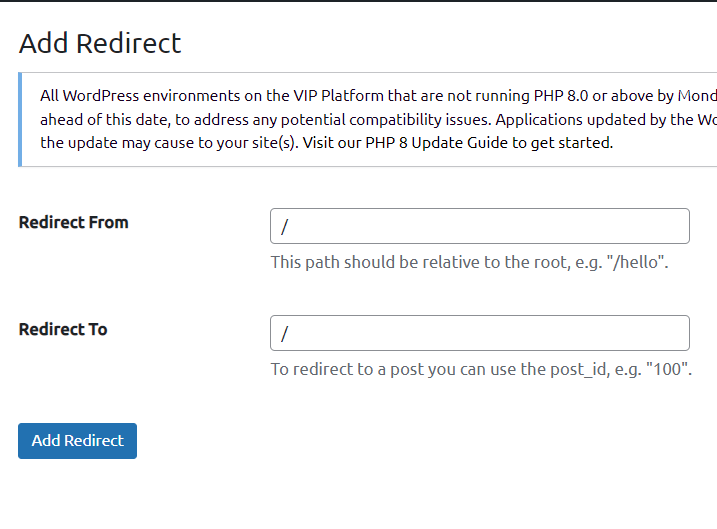The image size is (717, 529).
Task: Click the "100" post_id example text
Action: click(667, 369)
